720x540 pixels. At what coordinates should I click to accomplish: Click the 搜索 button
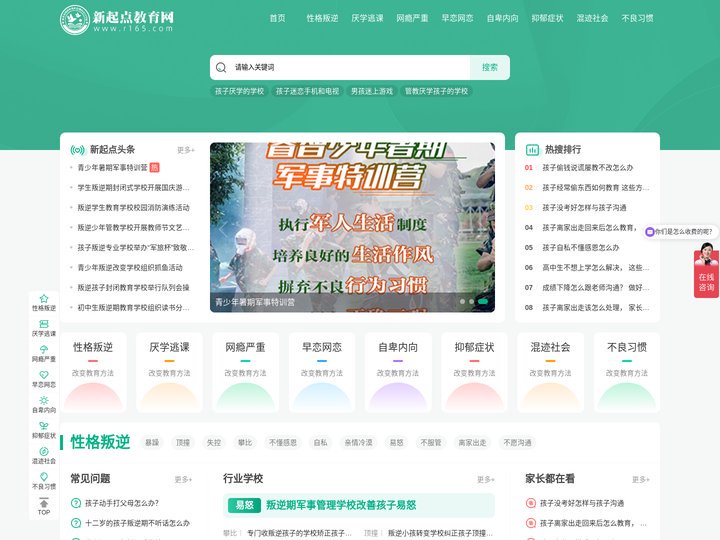(490, 68)
